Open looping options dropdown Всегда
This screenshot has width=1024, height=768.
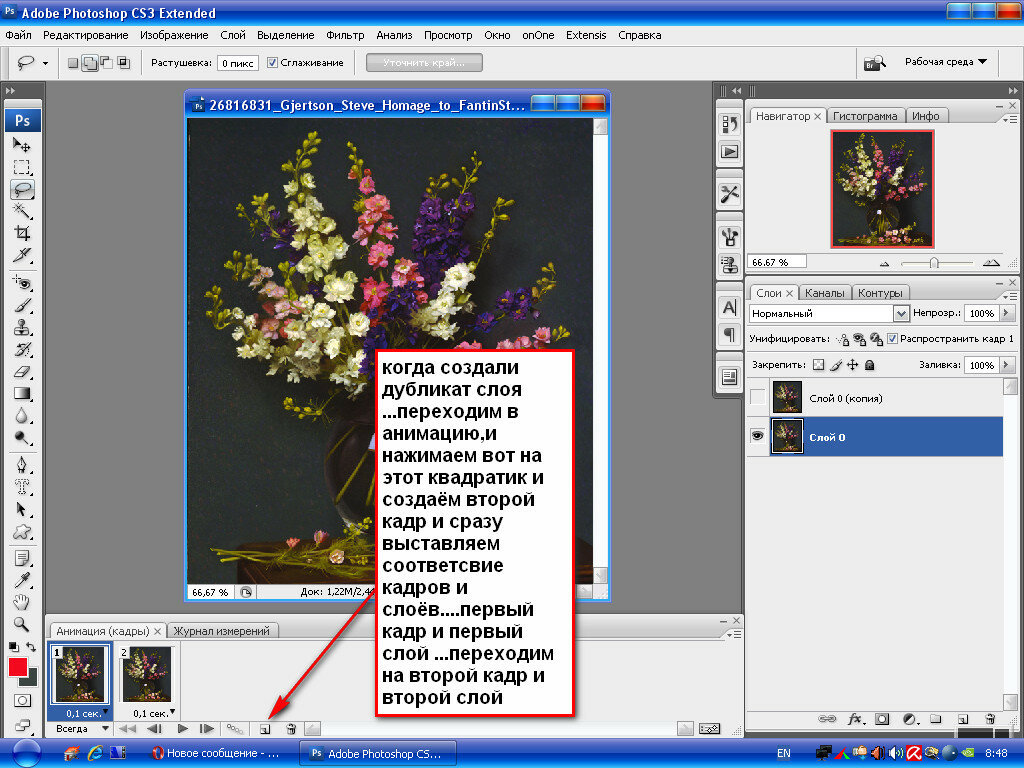click(81, 729)
